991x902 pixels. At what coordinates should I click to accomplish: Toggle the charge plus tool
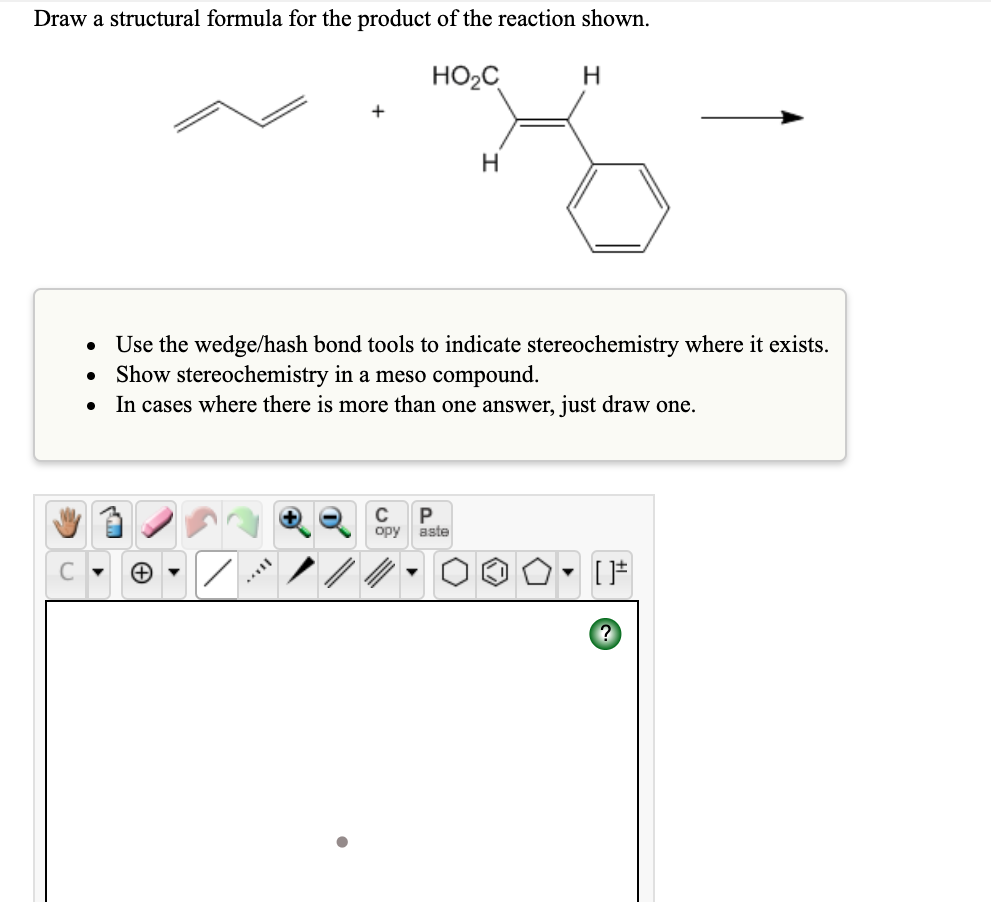pyautogui.click(x=140, y=572)
